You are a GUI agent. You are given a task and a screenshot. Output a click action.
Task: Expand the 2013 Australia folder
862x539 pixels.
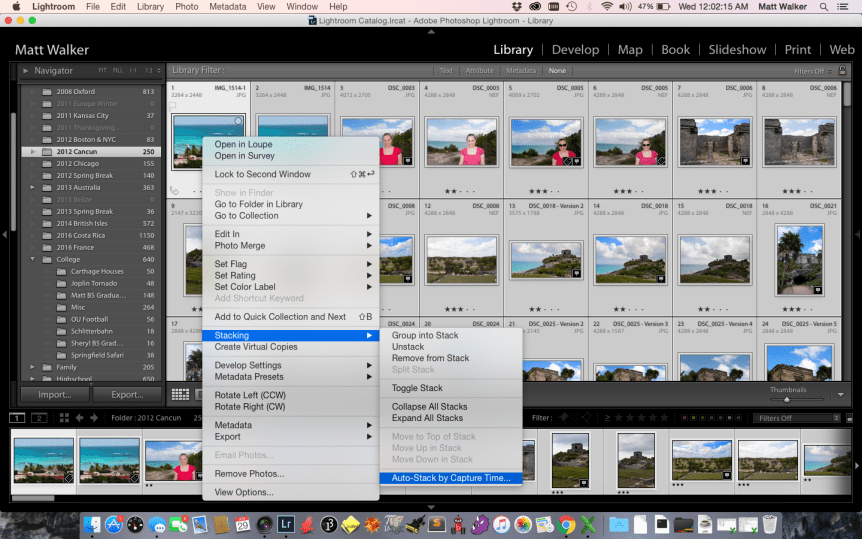(32, 188)
